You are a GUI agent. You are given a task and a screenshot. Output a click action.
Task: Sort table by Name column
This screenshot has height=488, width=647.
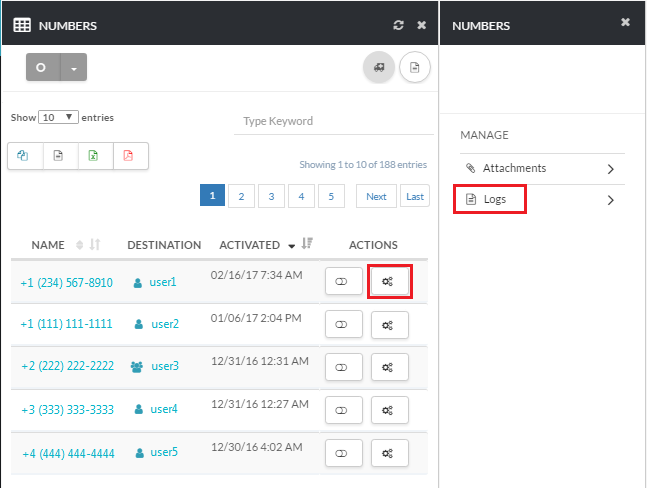coord(48,245)
